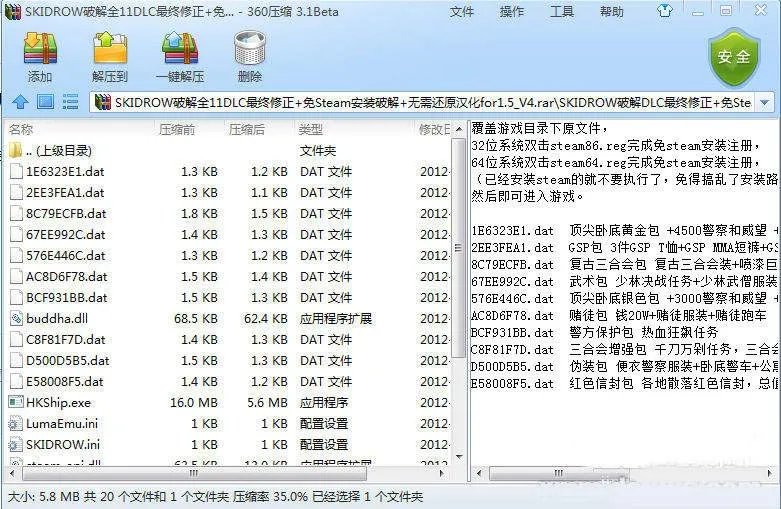781x509 pixels.
Task: Select the '.. (上级目录)' row name
Action: [x=59, y=150]
